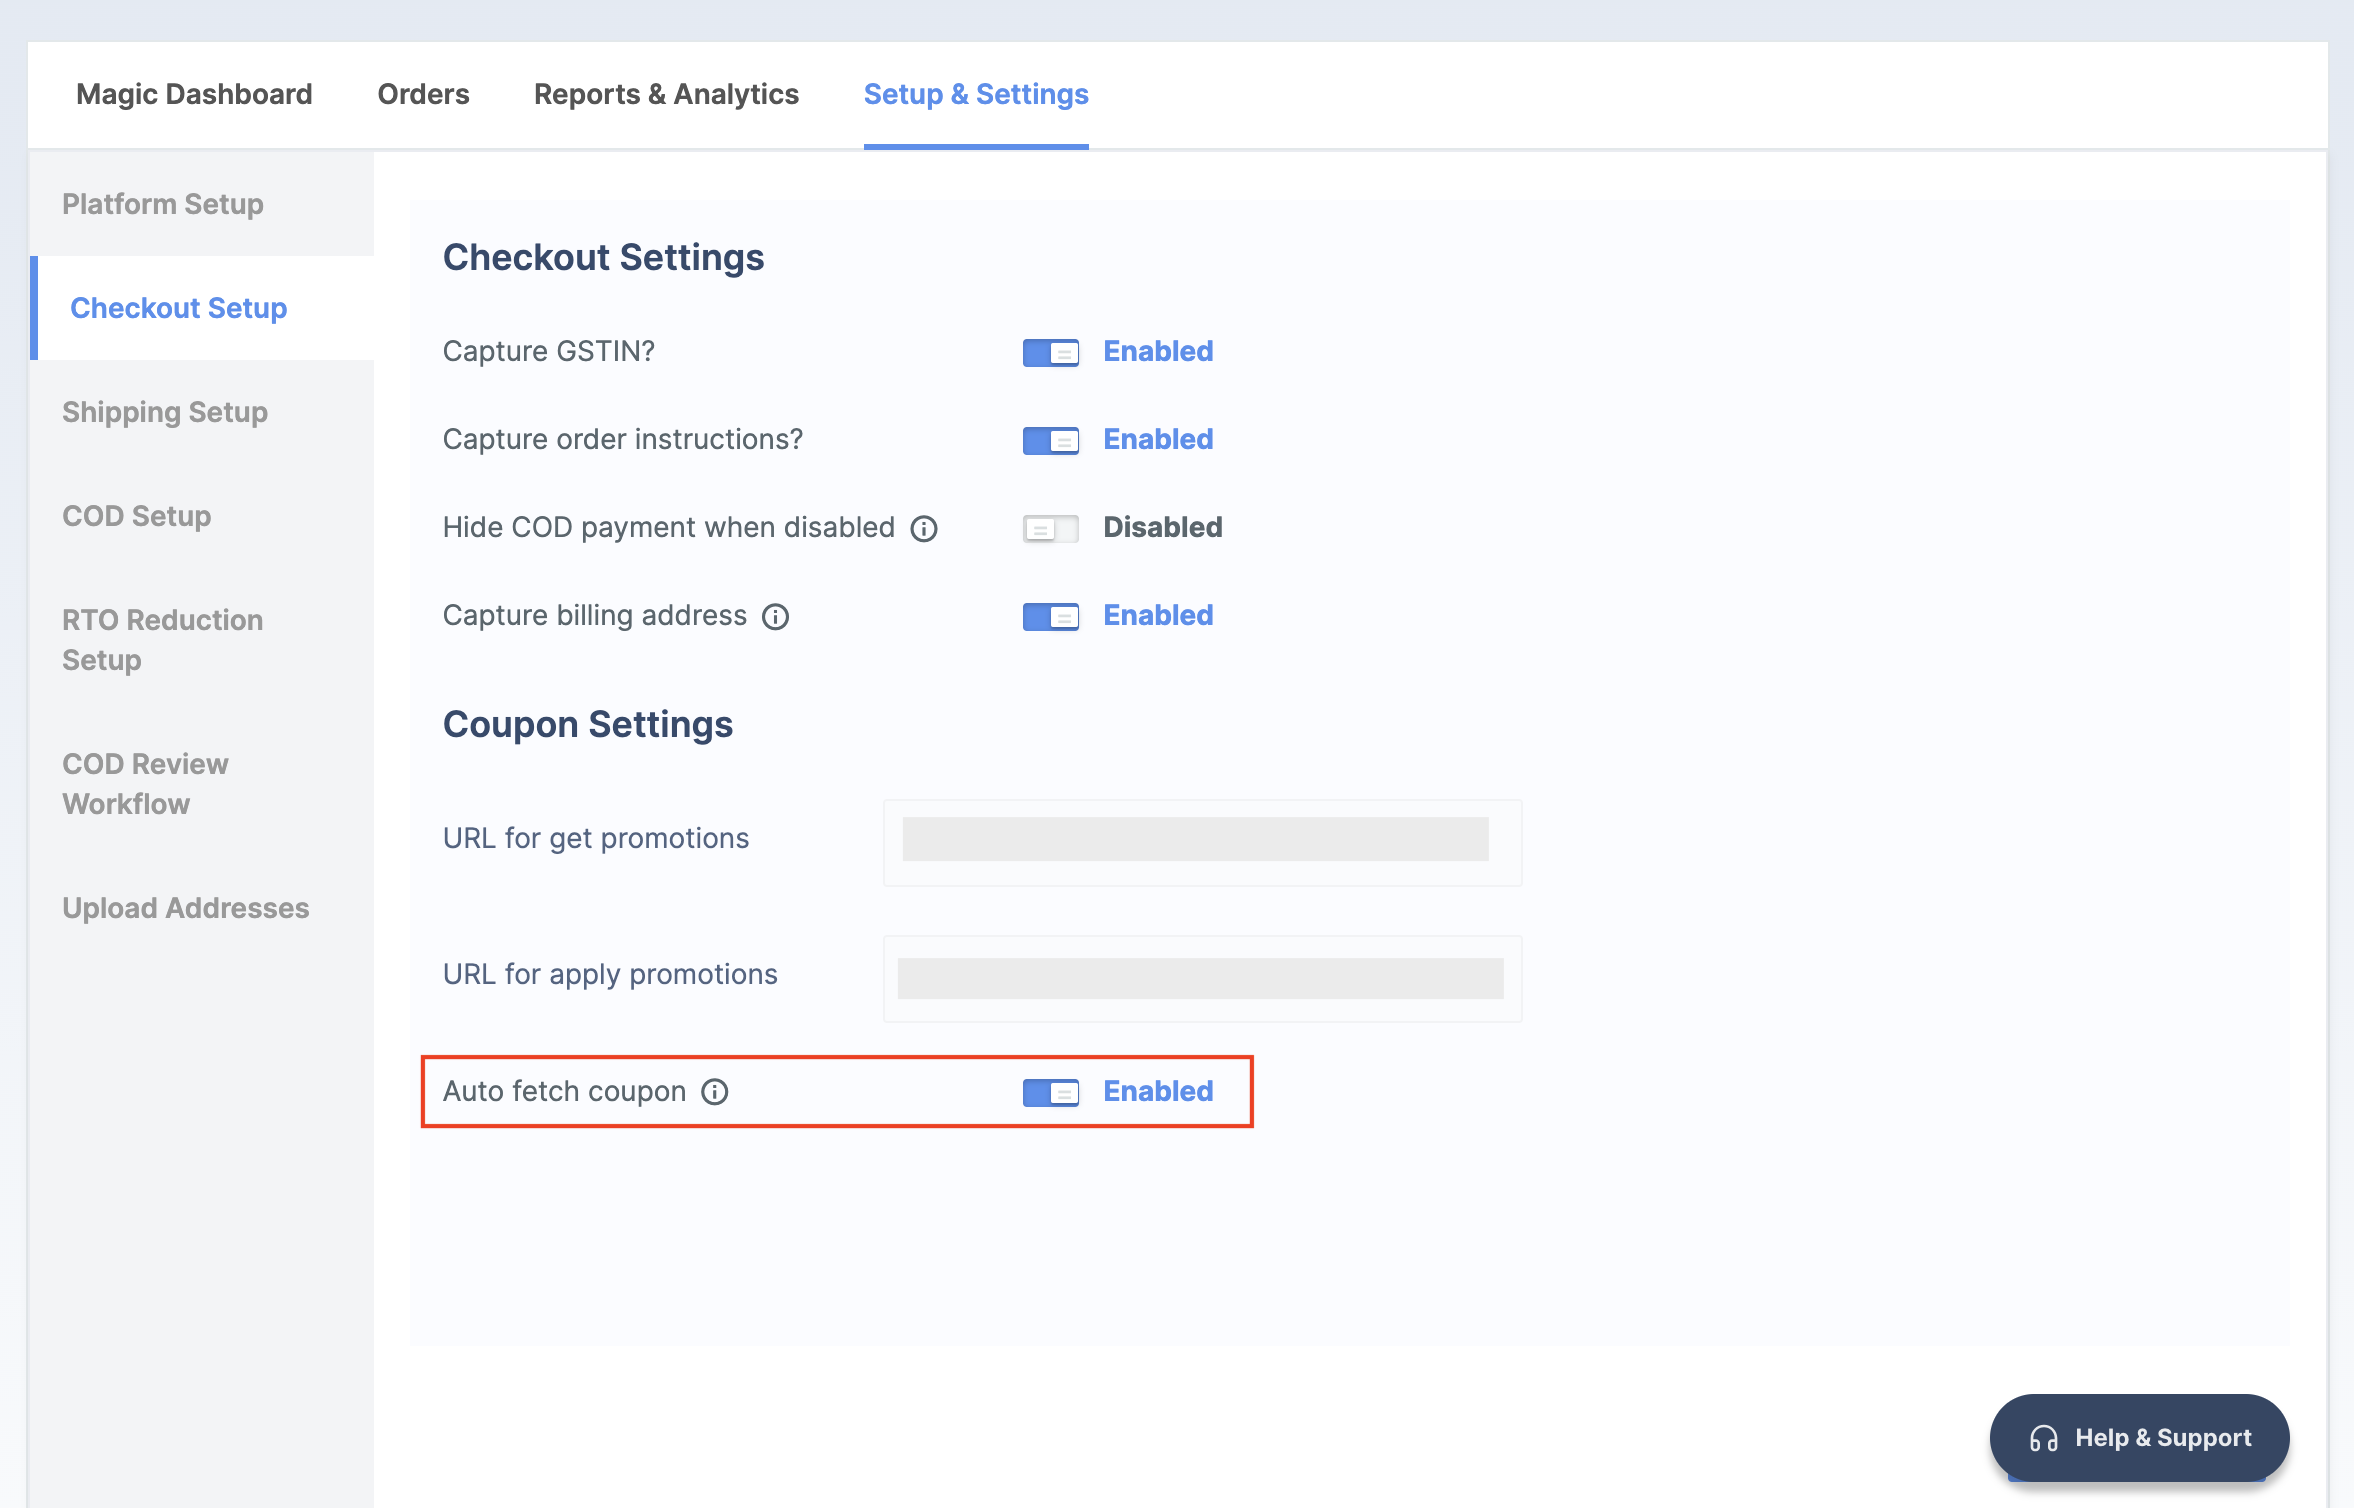This screenshot has width=2354, height=1508.
Task: Navigate to Shipping Setup section
Action: click(165, 412)
